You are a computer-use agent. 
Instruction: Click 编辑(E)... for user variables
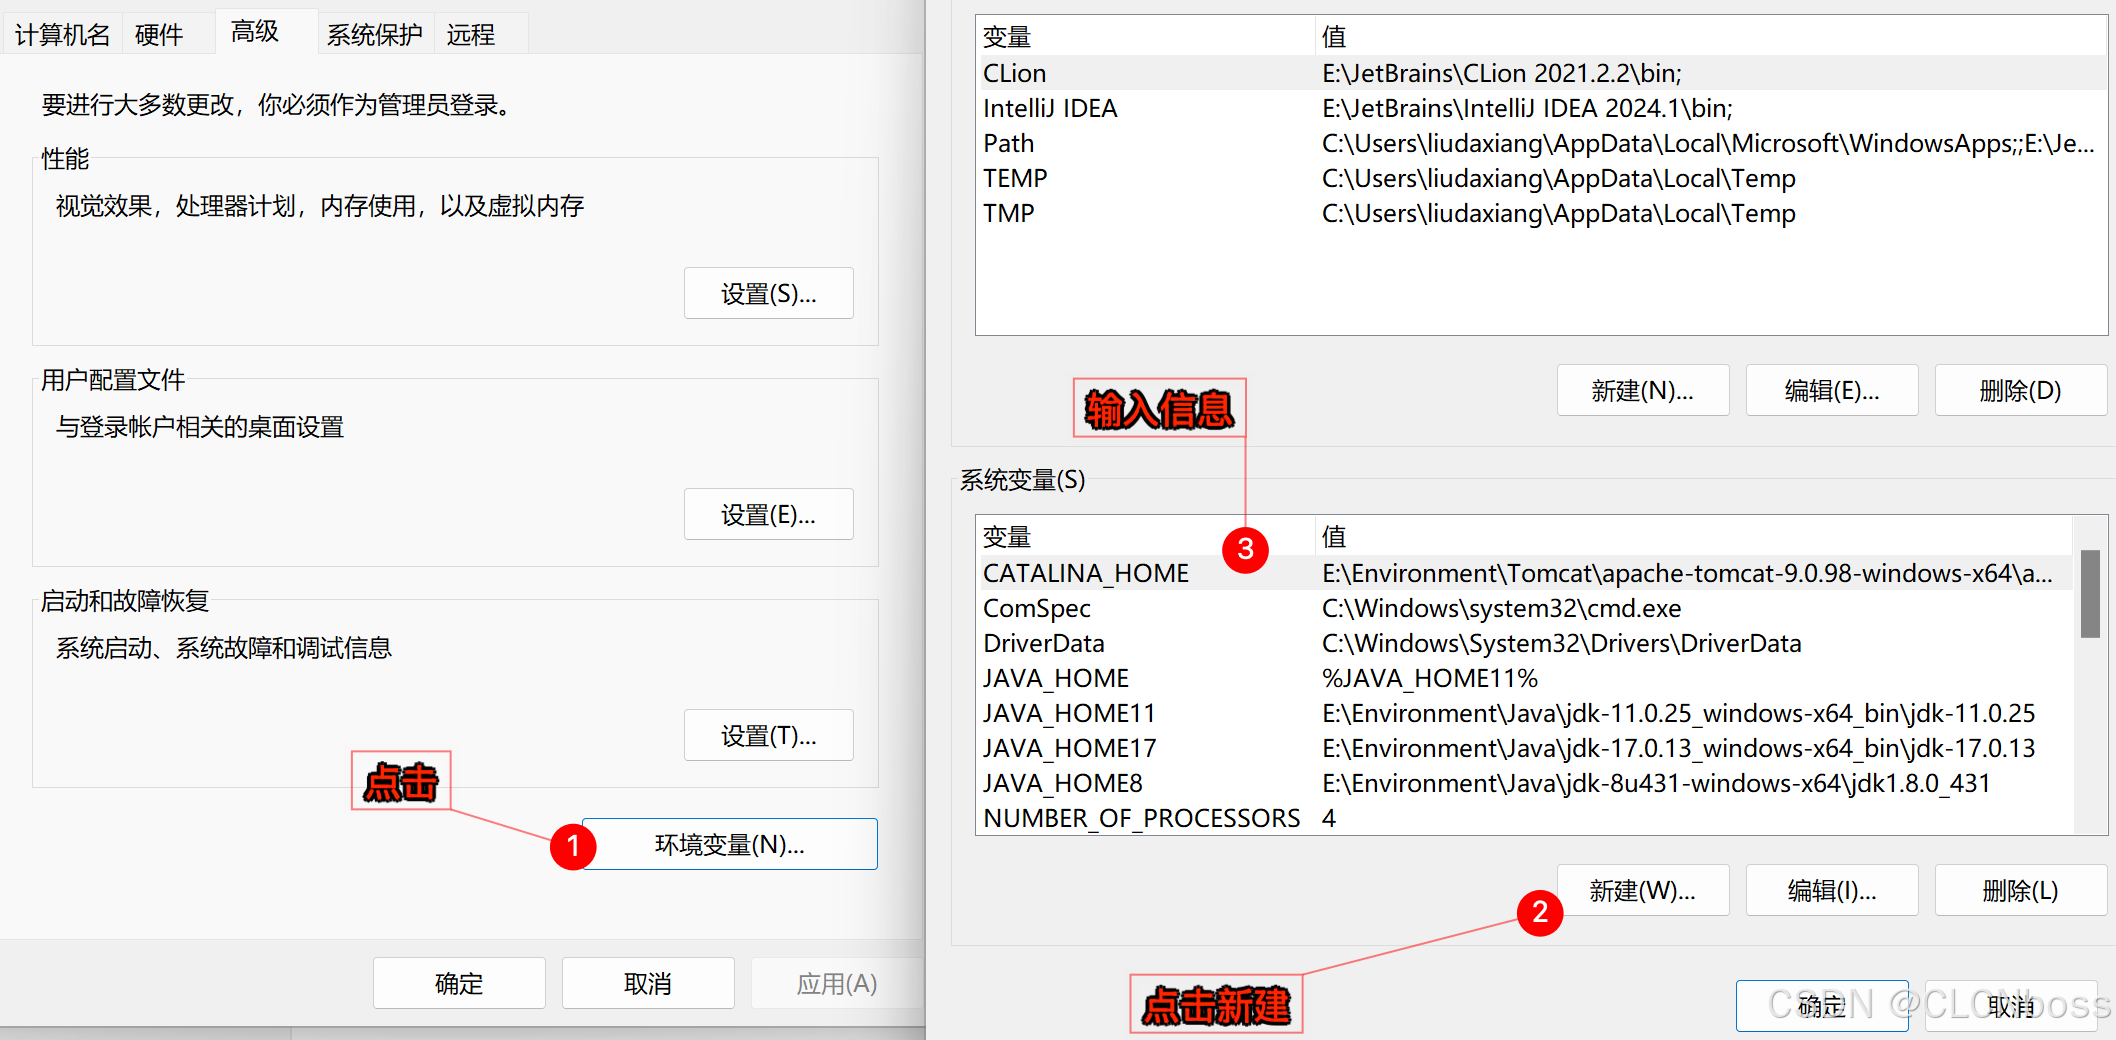click(x=1832, y=390)
